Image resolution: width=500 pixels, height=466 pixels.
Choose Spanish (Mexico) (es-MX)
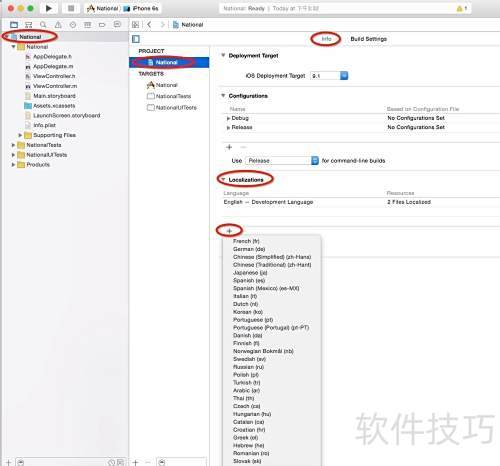[266, 288]
